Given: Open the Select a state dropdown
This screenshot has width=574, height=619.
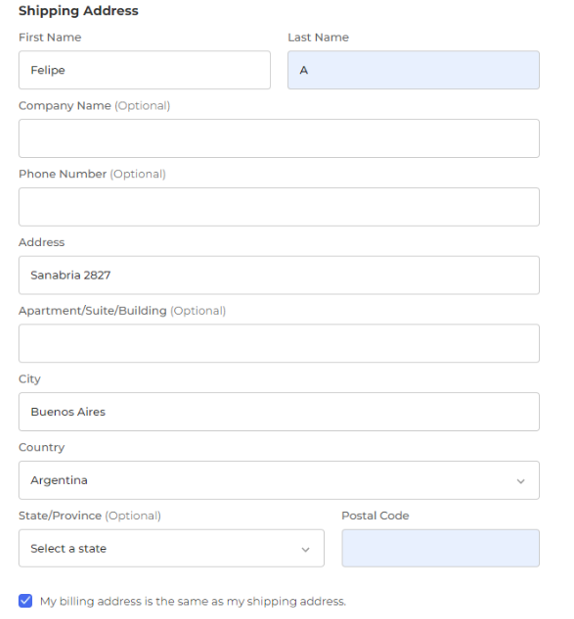Looking at the screenshot, I should tap(171, 548).
